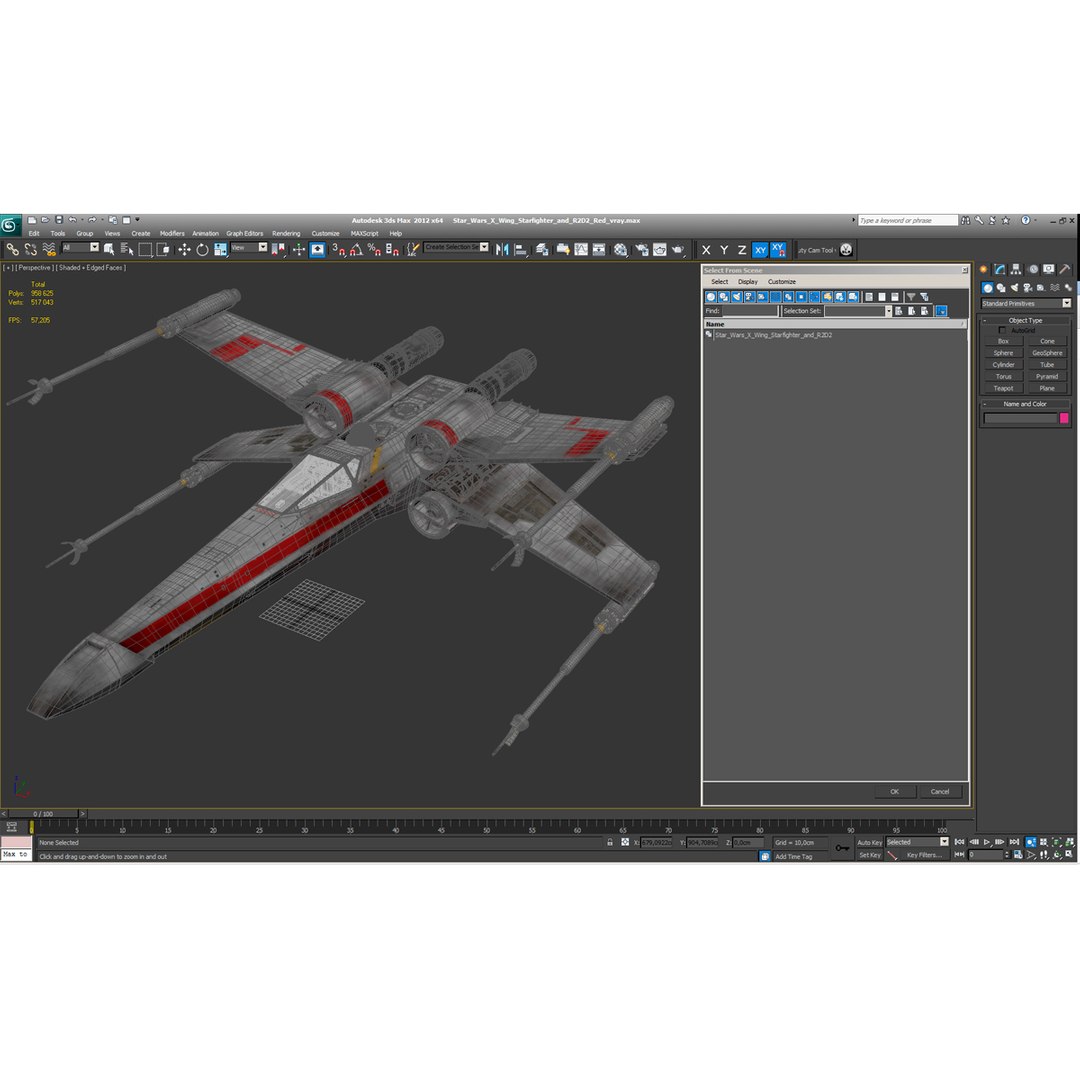Open the Material Editor
Viewport: 1080px width, 1080px height.
(621, 249)
